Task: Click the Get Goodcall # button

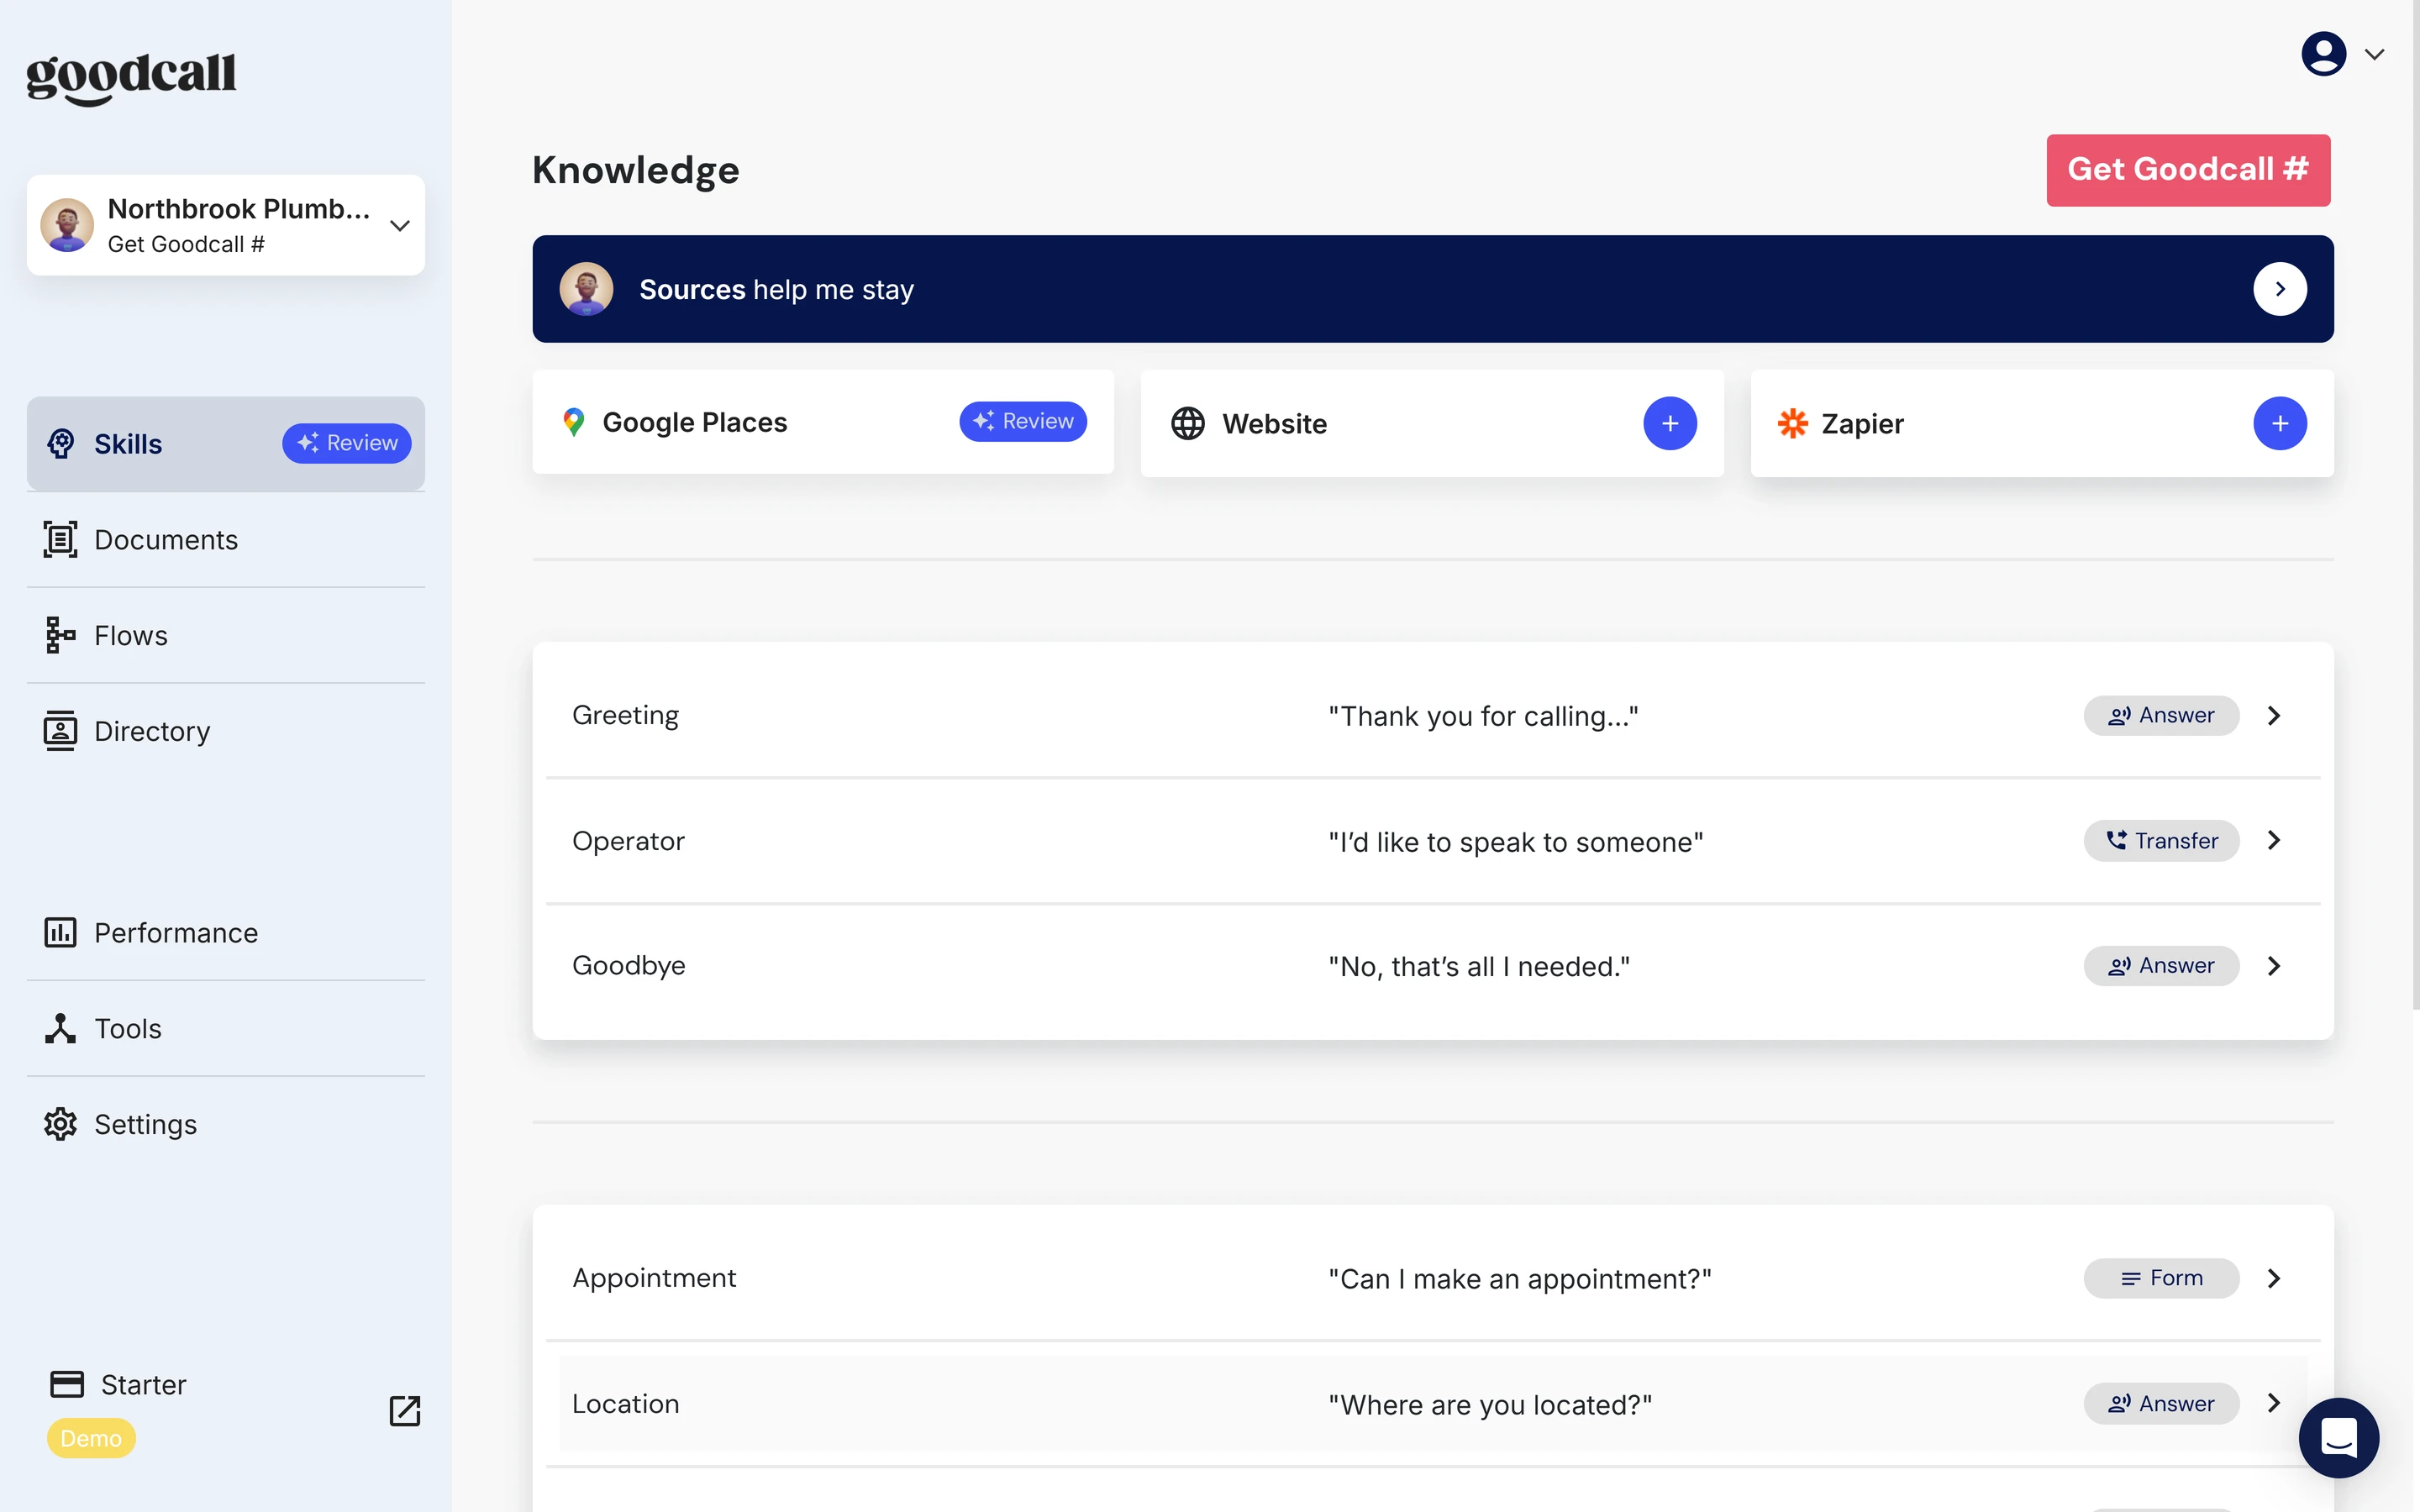Action: [x=2188, y=170]
